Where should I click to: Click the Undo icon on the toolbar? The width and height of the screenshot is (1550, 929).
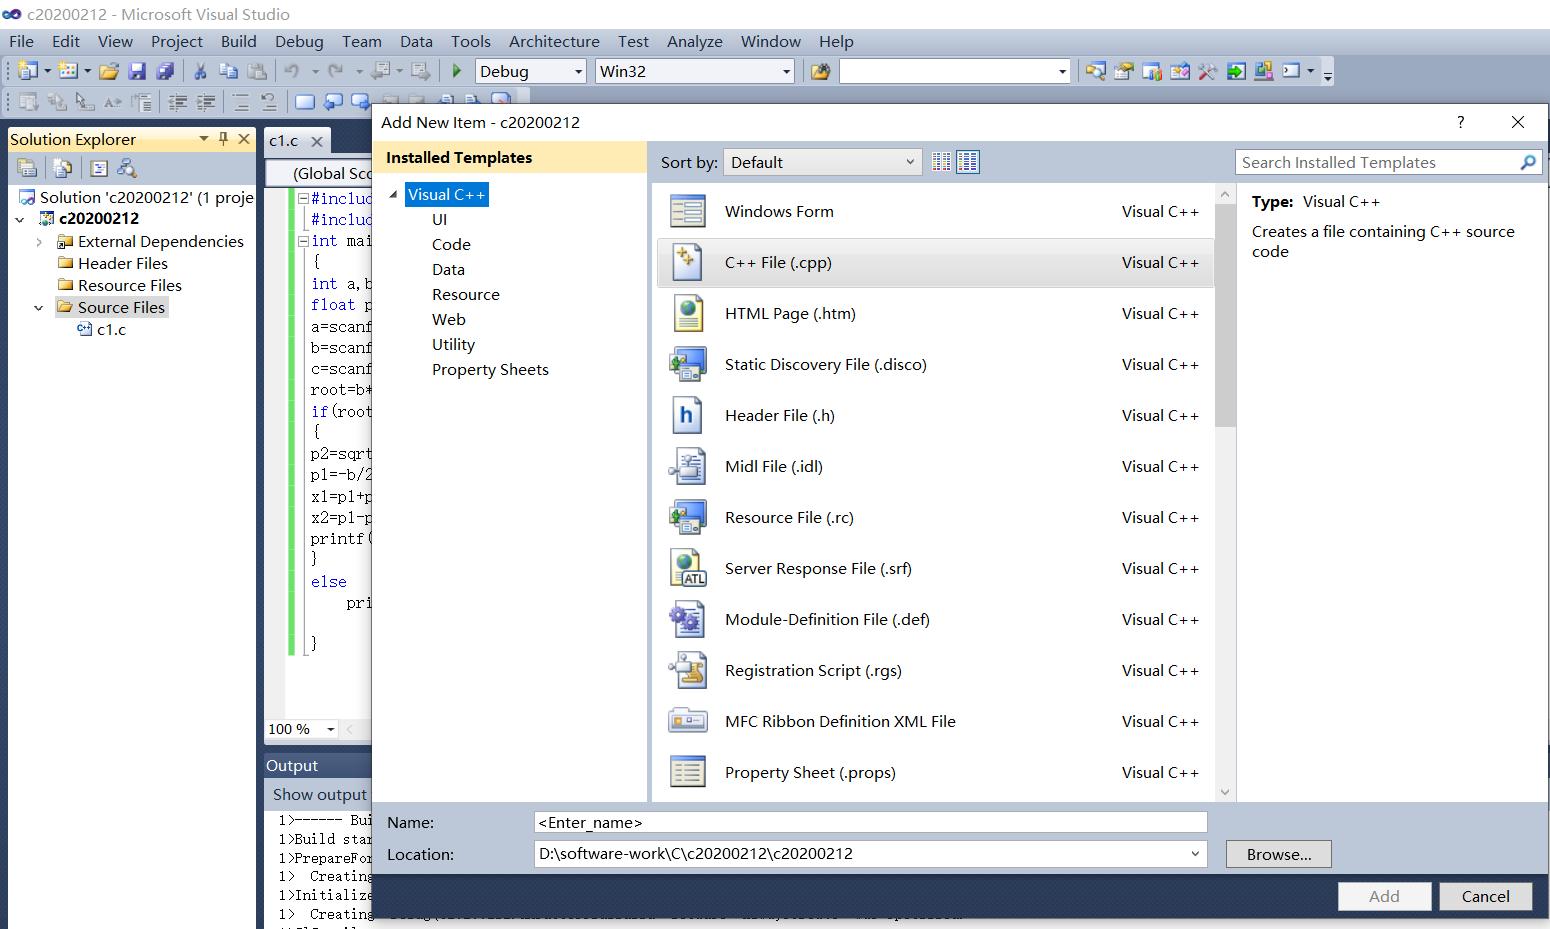290,71
